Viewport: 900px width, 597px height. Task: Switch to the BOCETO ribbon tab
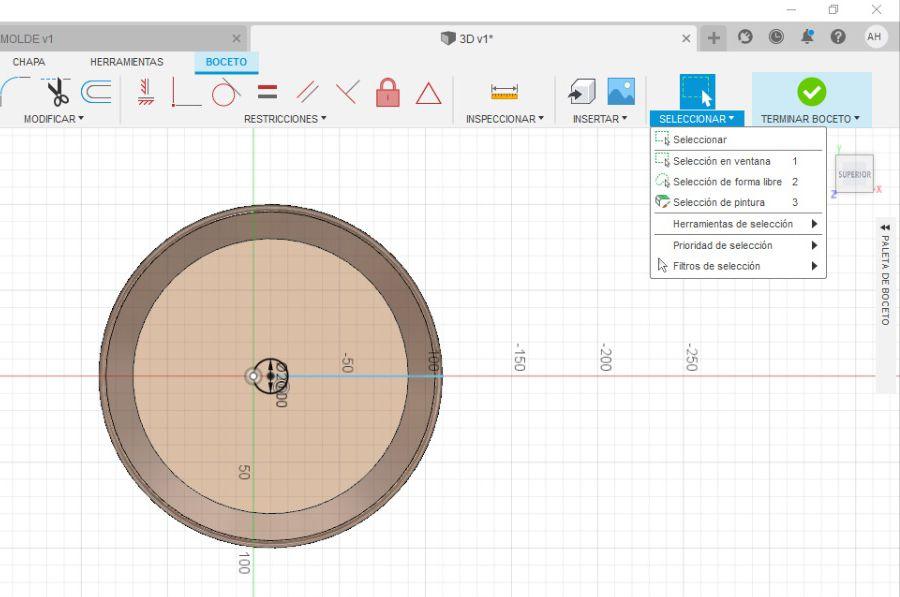pos(226,61)
